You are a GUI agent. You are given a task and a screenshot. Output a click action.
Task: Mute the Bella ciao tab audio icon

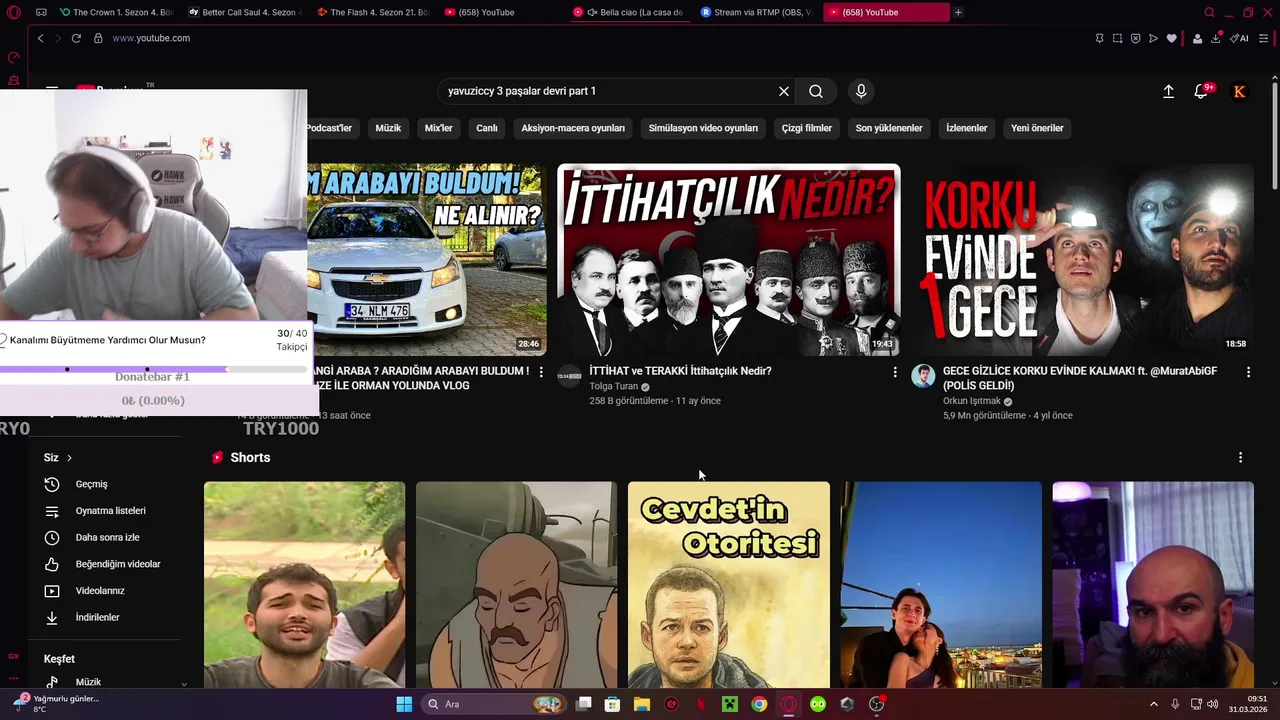tap(592, 12)
